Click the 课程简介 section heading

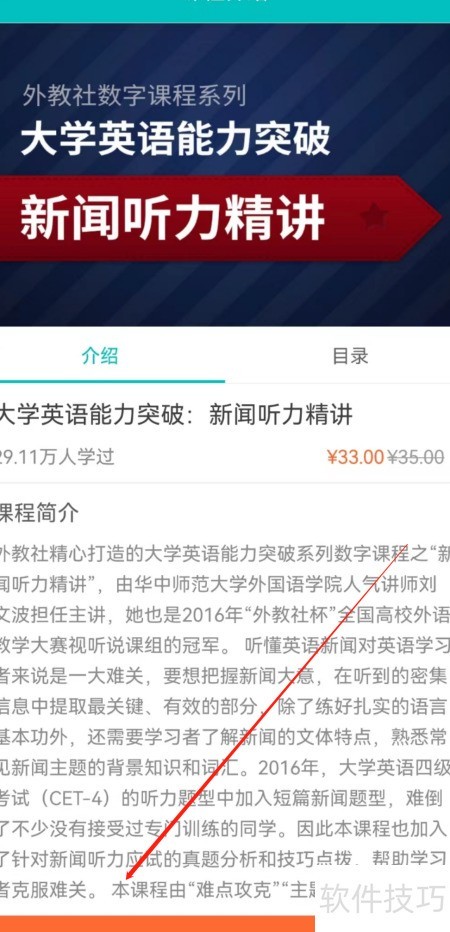pos(39,513)
